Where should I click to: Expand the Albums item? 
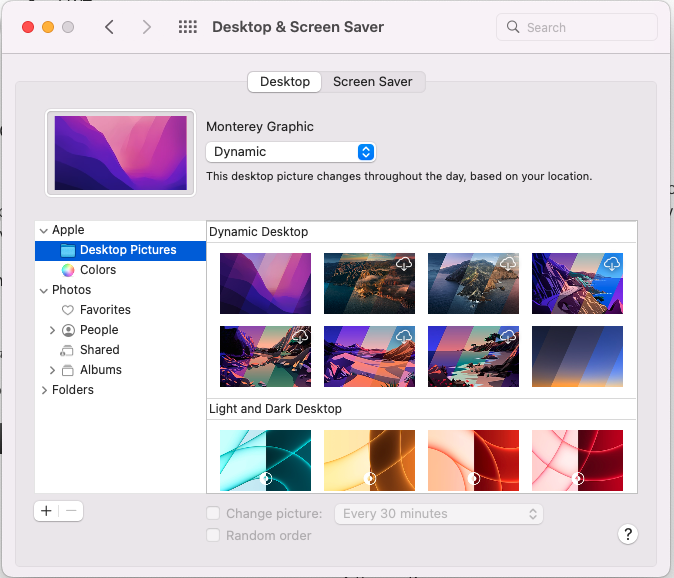[x=52, y=370]
